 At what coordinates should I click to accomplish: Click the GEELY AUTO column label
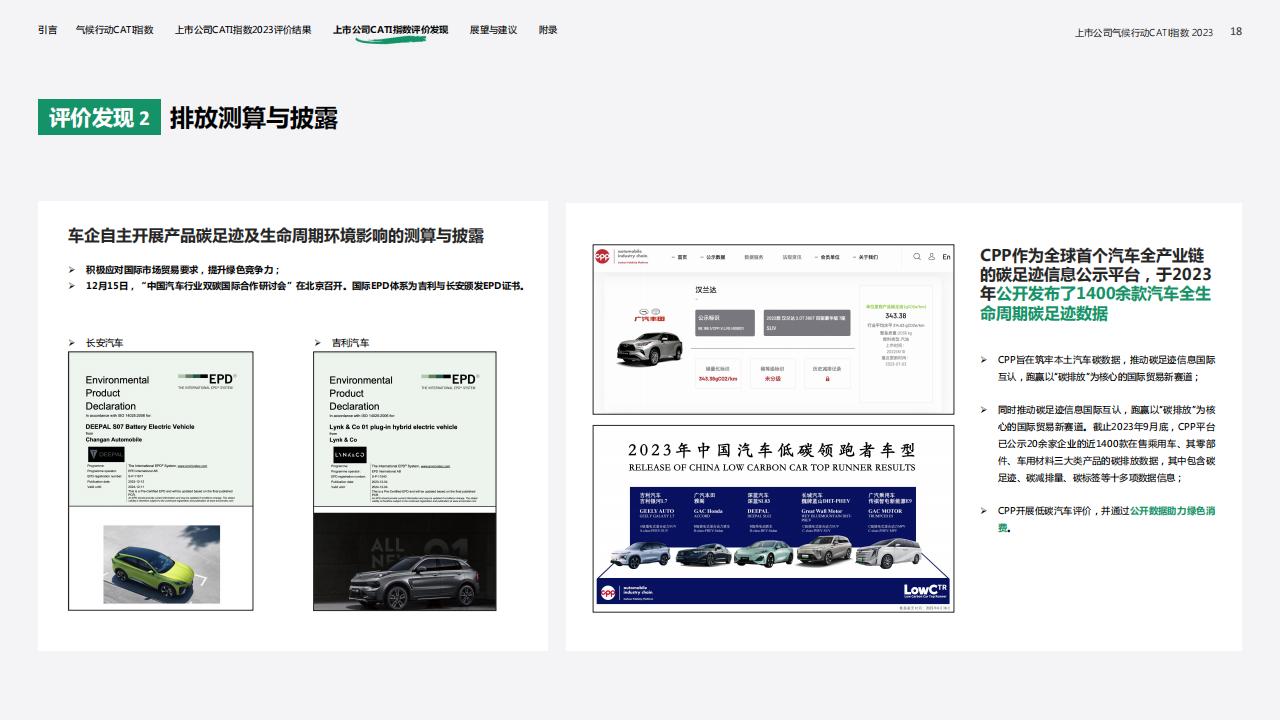[x=657, y=511]
